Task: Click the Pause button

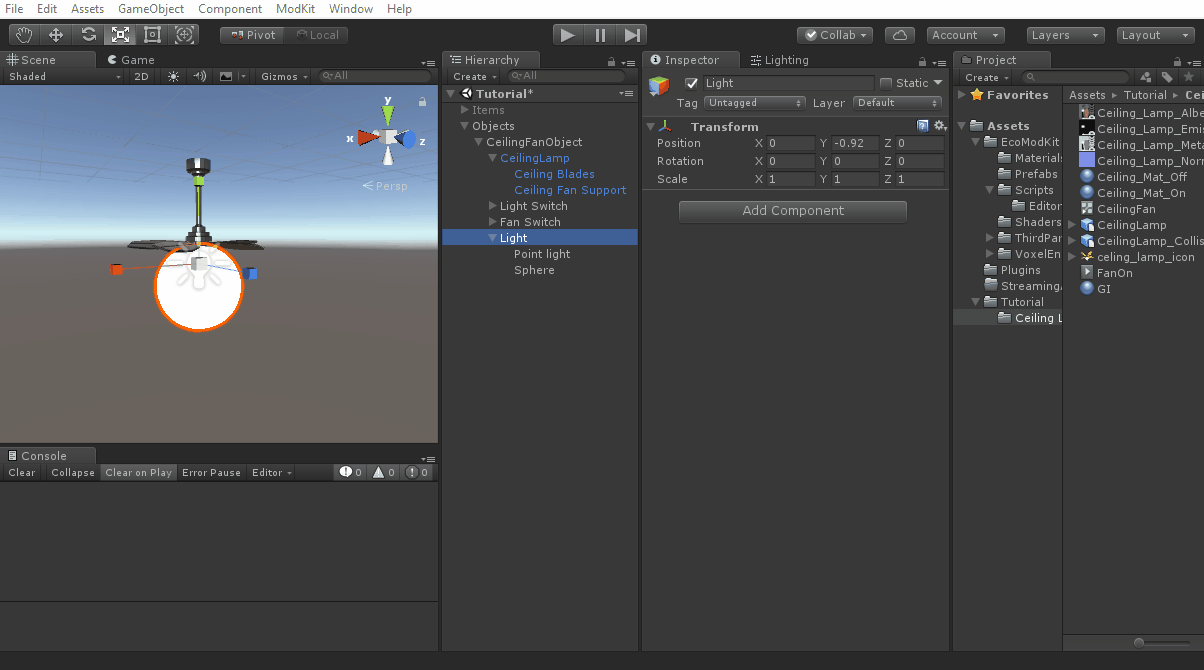Action: 600,35
